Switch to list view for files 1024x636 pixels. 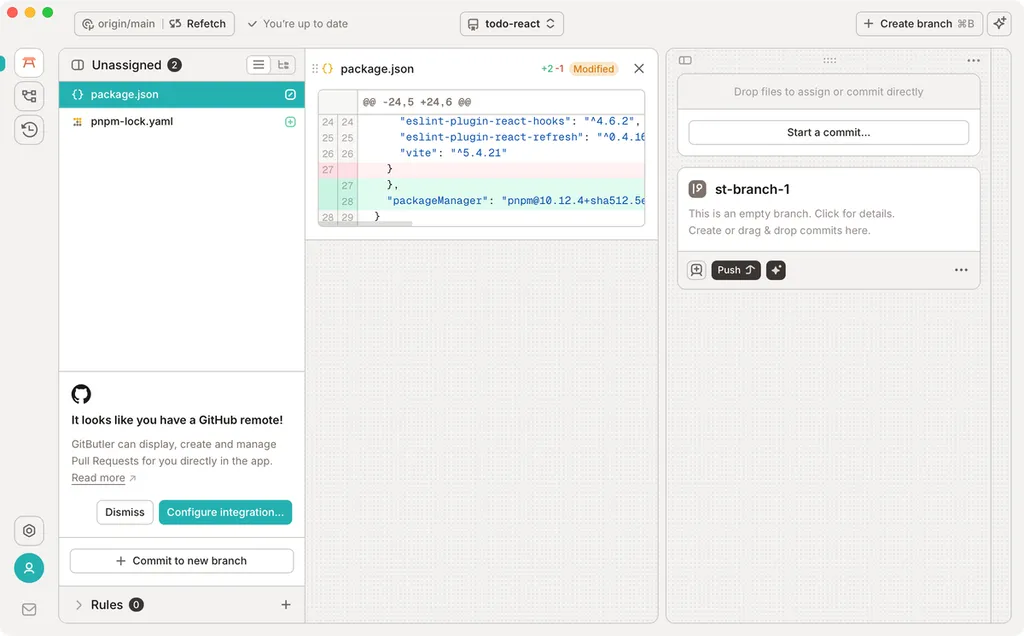pyautogui.click(x=259, y=65)
